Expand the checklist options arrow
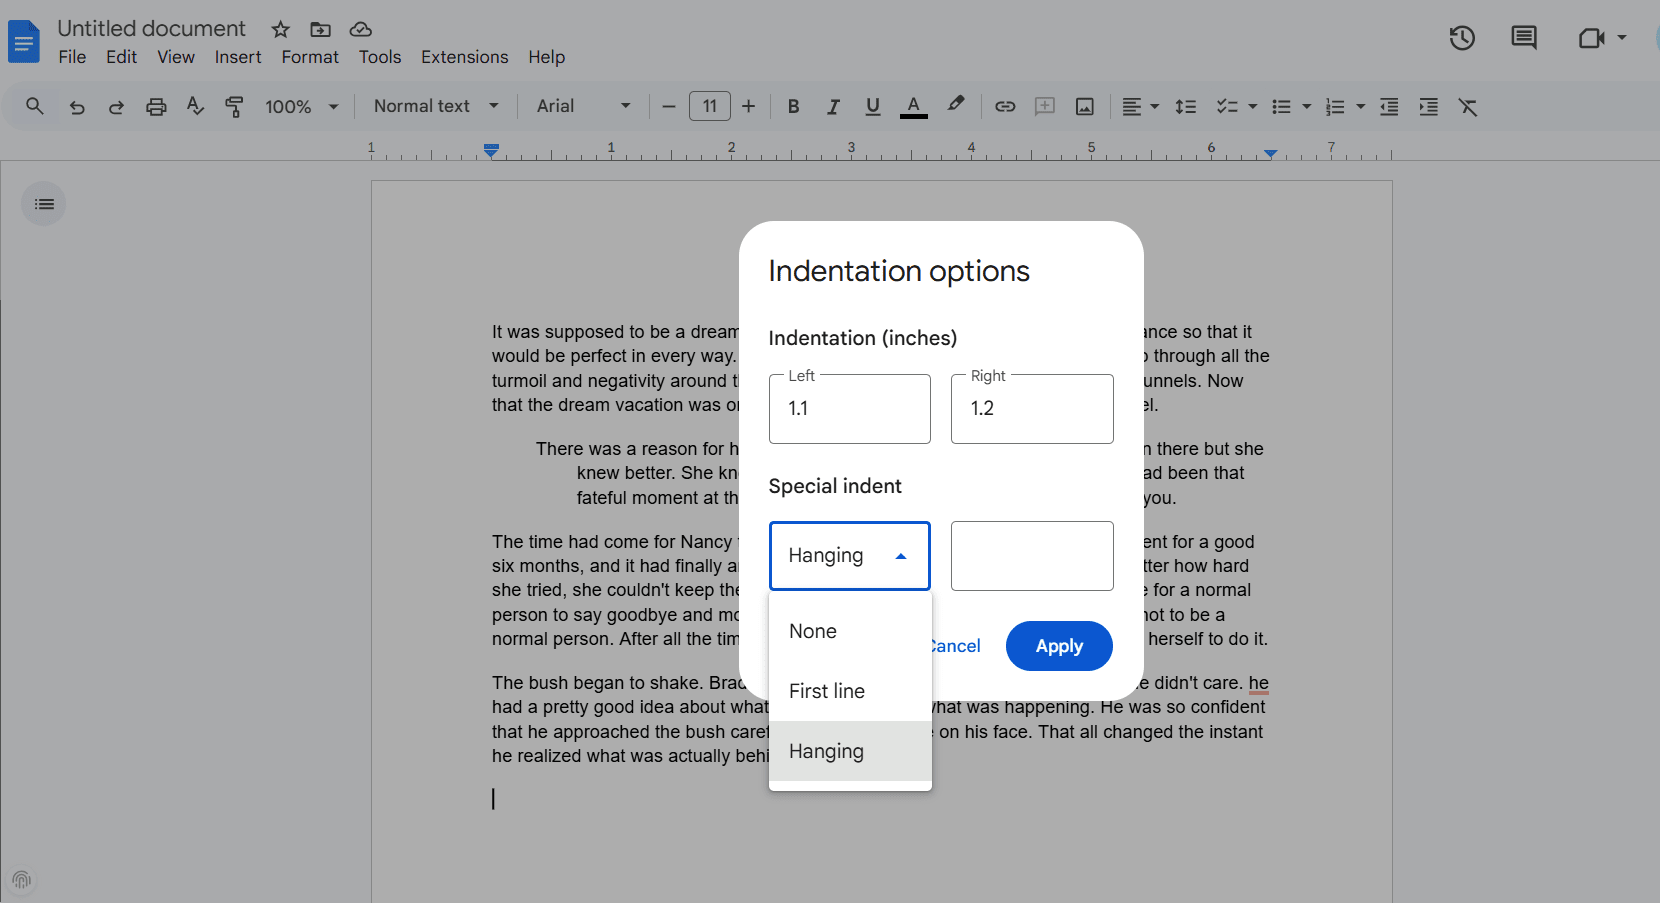Screen dimensions: 1660x903 tap(1252, 107)
